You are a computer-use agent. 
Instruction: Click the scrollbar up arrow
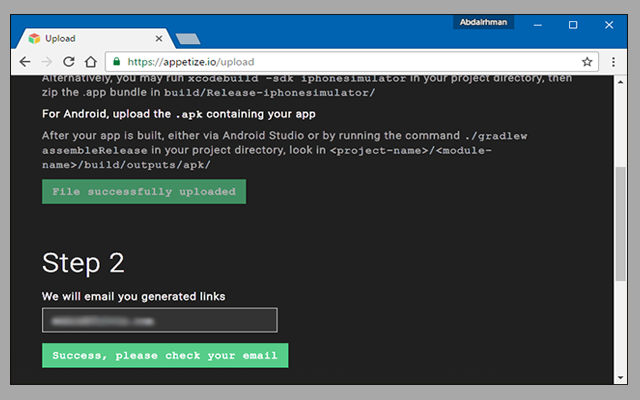pos(622,82)
